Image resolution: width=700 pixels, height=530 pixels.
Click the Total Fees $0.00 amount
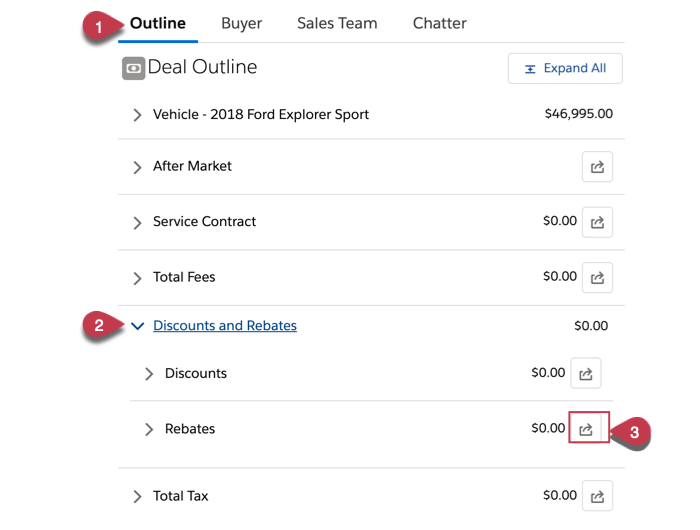pyautogui.click(x=560, y=276)
